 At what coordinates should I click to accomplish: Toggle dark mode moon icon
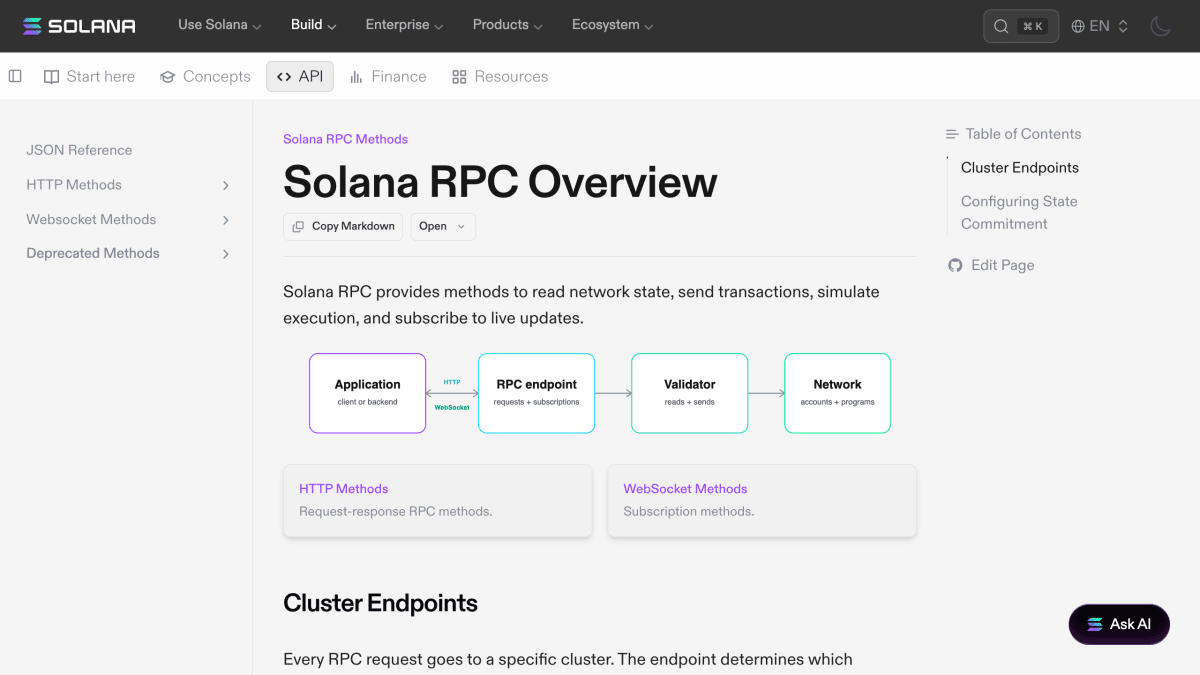coord(1160,26)
